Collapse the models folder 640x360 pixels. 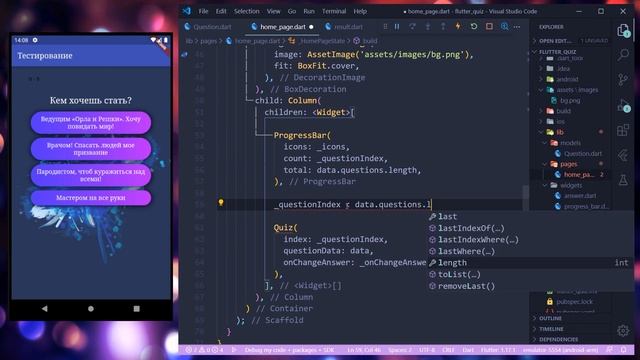571,143
